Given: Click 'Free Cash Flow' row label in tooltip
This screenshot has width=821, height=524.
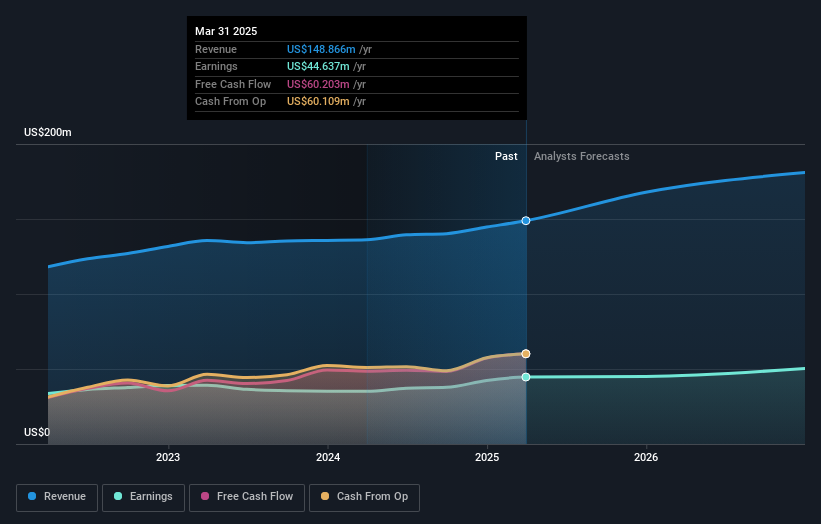Looking at the screenshot, I should (x=233, y=84).
